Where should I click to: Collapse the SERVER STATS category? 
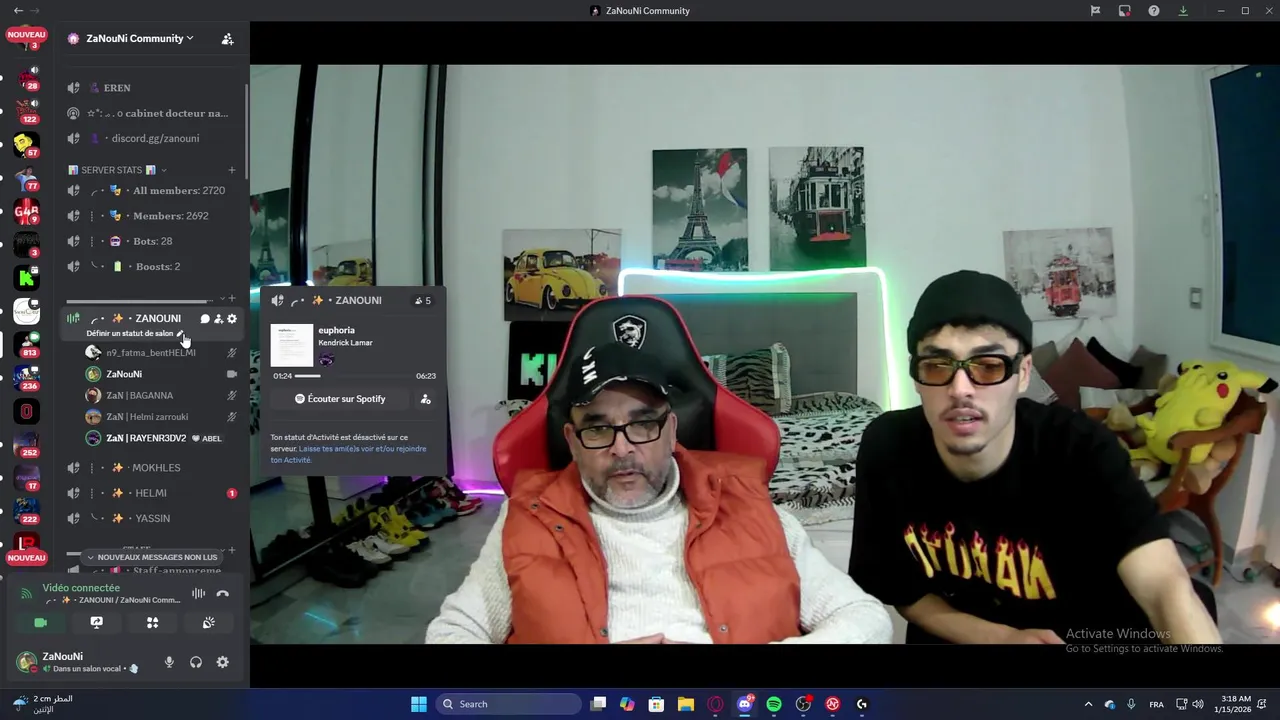(x=117, y=170)
